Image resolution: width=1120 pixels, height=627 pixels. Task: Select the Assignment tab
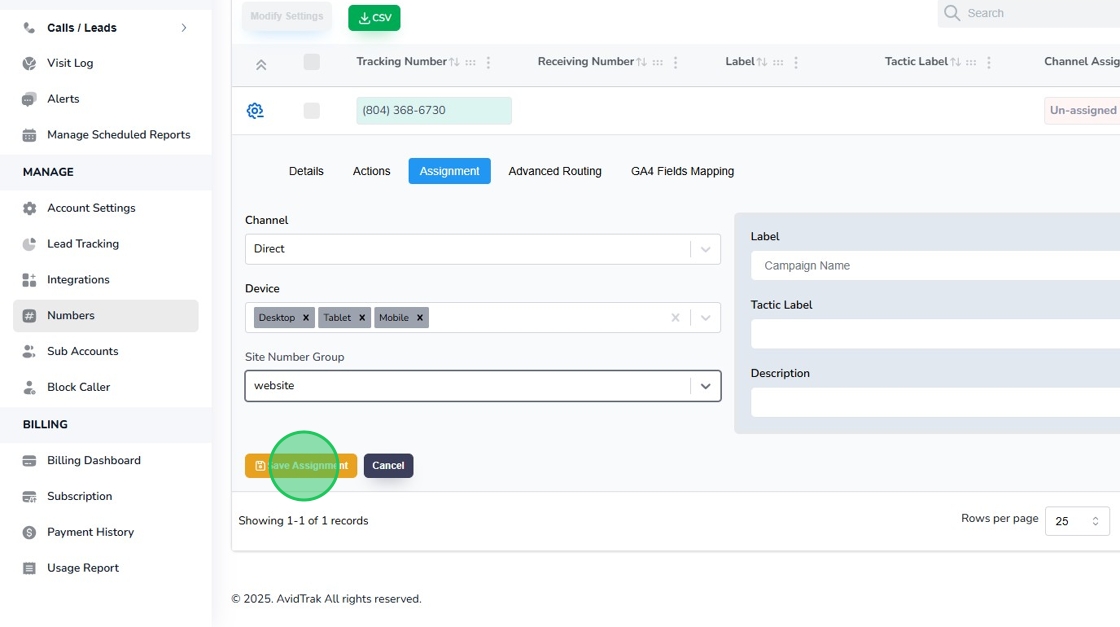pyautogui.click(x=449, y=171)
